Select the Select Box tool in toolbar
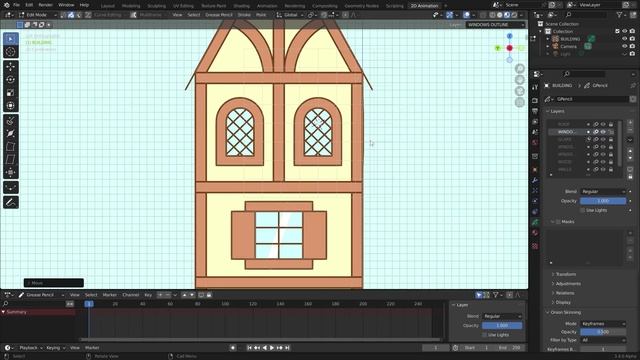 point(11,39)
